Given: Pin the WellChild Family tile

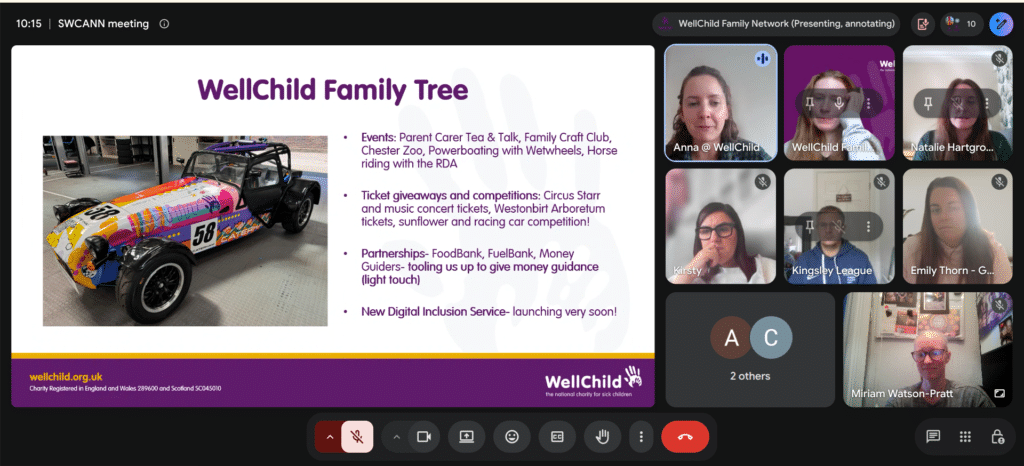Looking at the screenshot, I should click(x=810, y=103).
